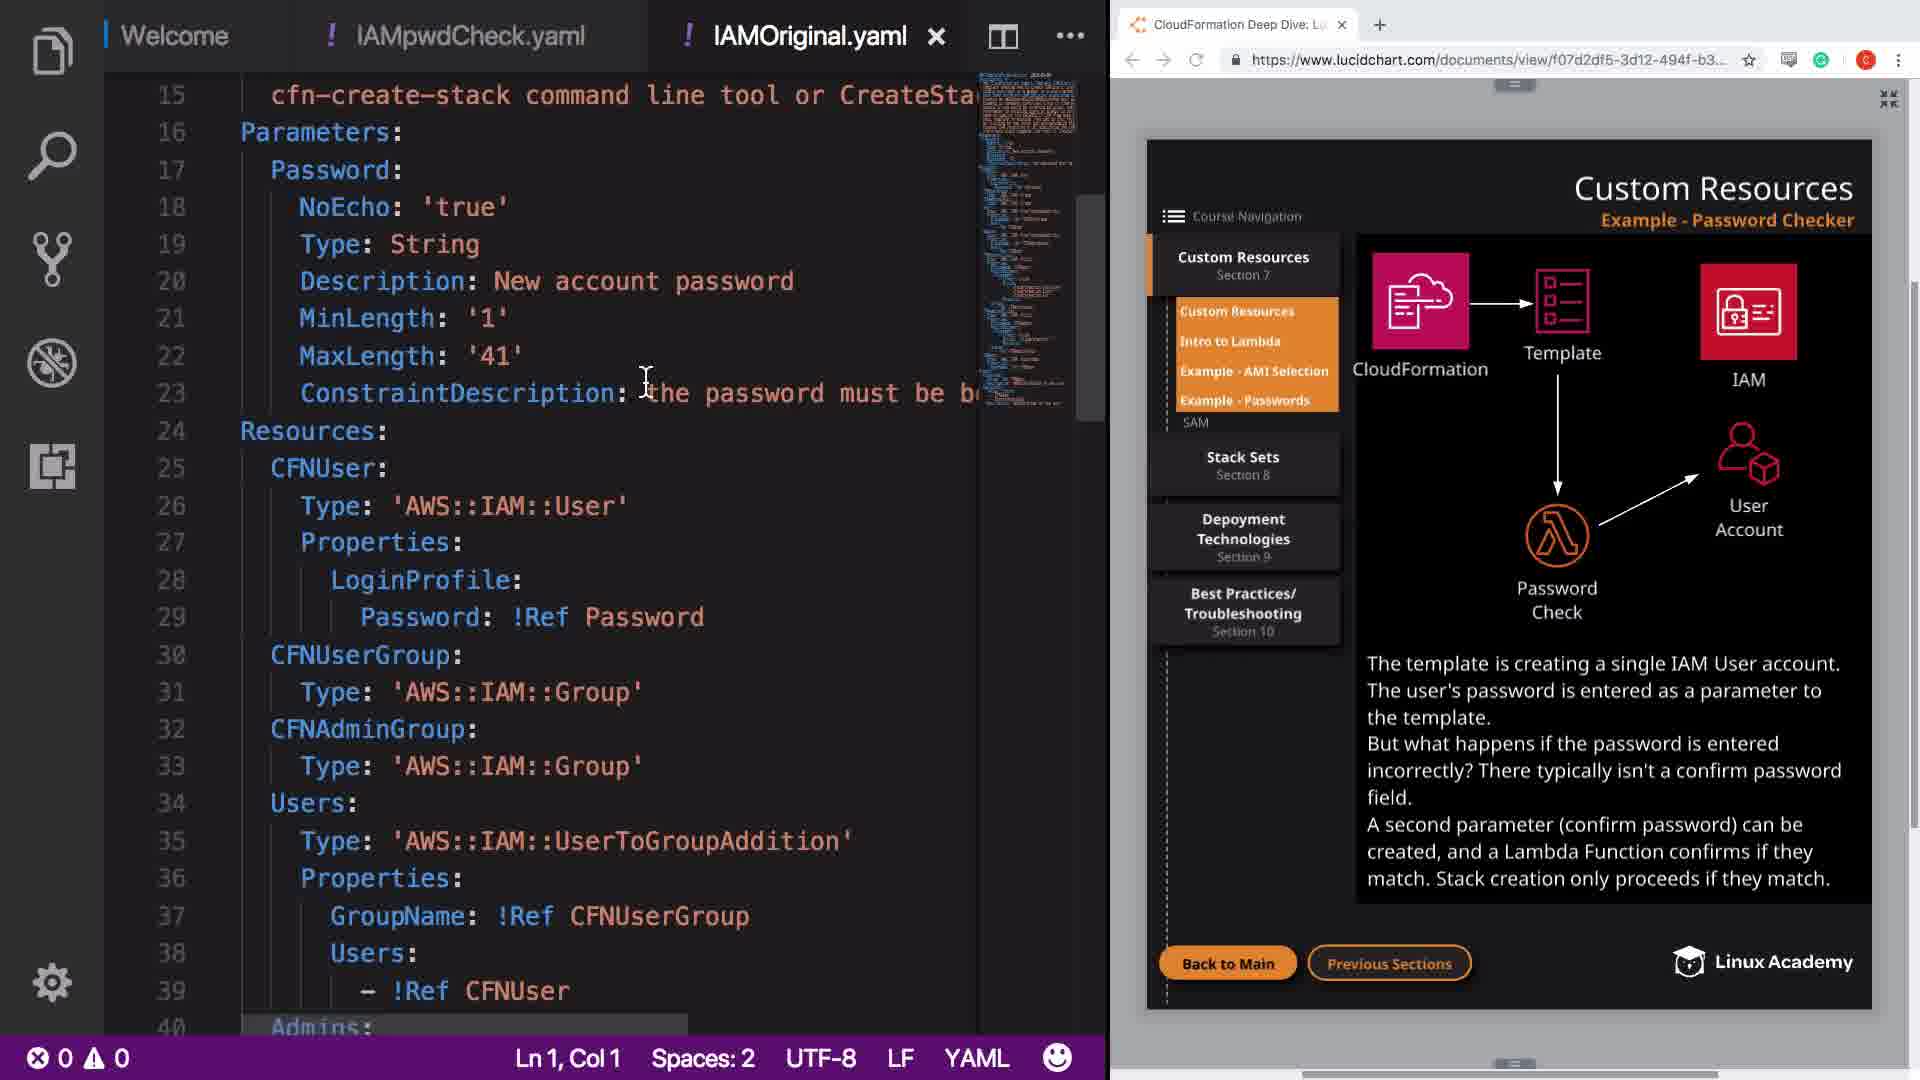
Task: Click the code minimap preview
Action: (1027, 240)
